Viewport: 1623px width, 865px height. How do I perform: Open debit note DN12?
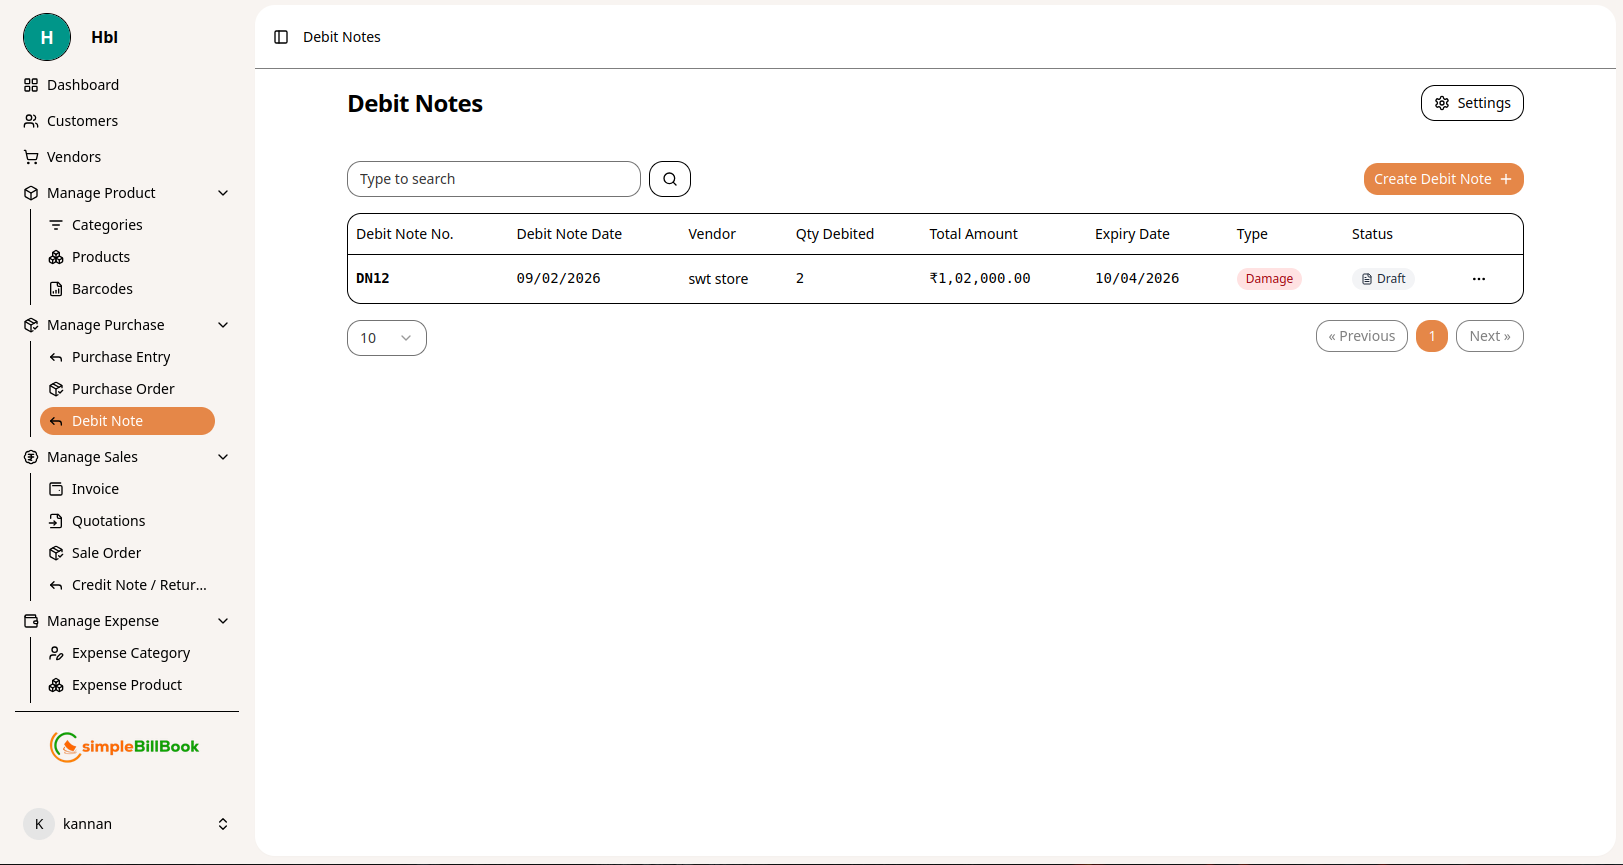(373, 279)
